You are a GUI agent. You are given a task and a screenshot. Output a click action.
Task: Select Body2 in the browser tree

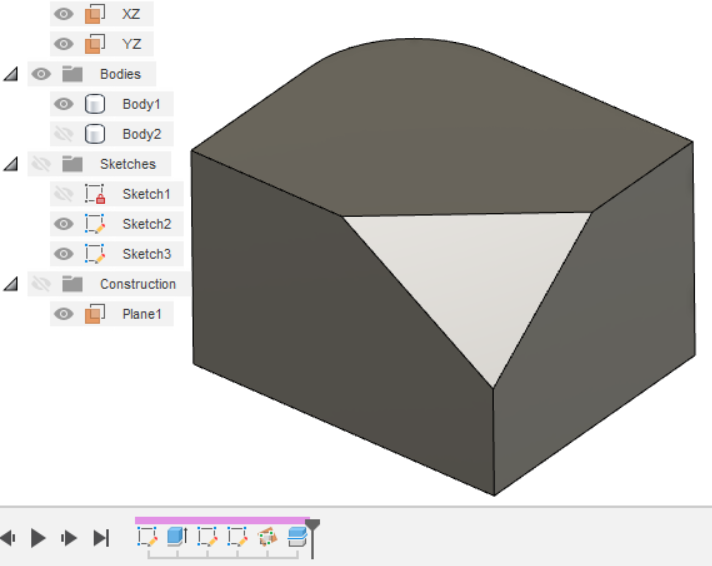tap(142, 134)
